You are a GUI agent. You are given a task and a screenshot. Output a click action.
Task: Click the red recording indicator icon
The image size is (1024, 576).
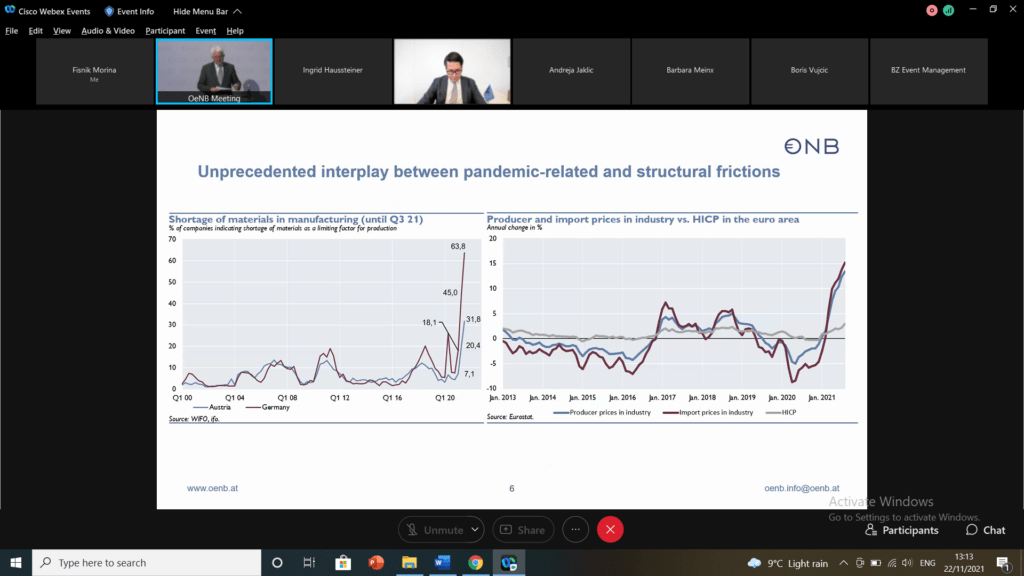coord(932,10)
